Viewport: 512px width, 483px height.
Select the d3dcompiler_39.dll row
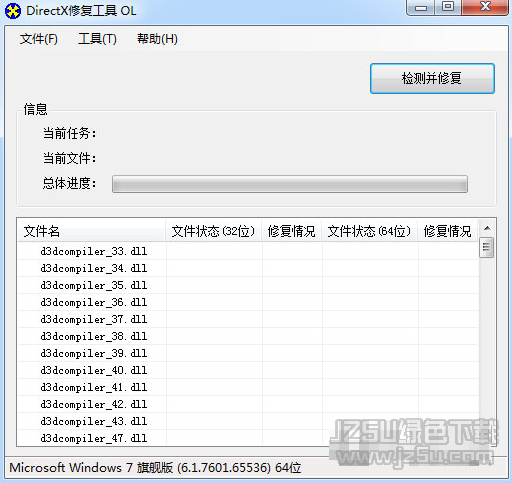[248, 353]
